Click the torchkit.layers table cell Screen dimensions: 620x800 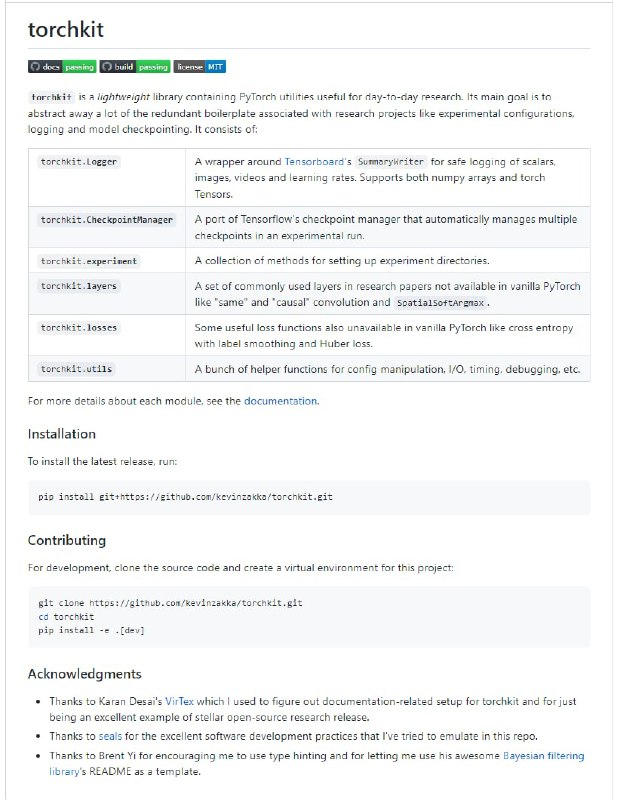79,286
